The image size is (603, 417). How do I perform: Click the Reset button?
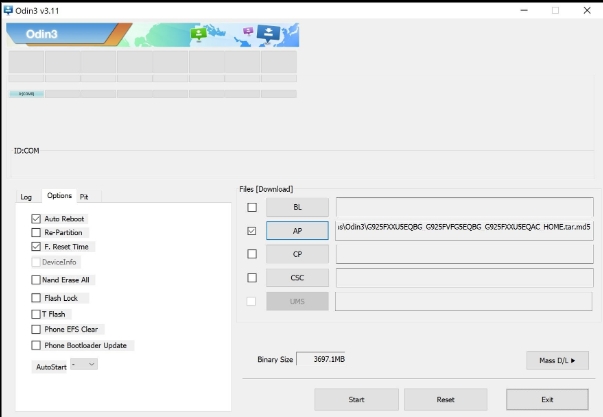[446, 400]
